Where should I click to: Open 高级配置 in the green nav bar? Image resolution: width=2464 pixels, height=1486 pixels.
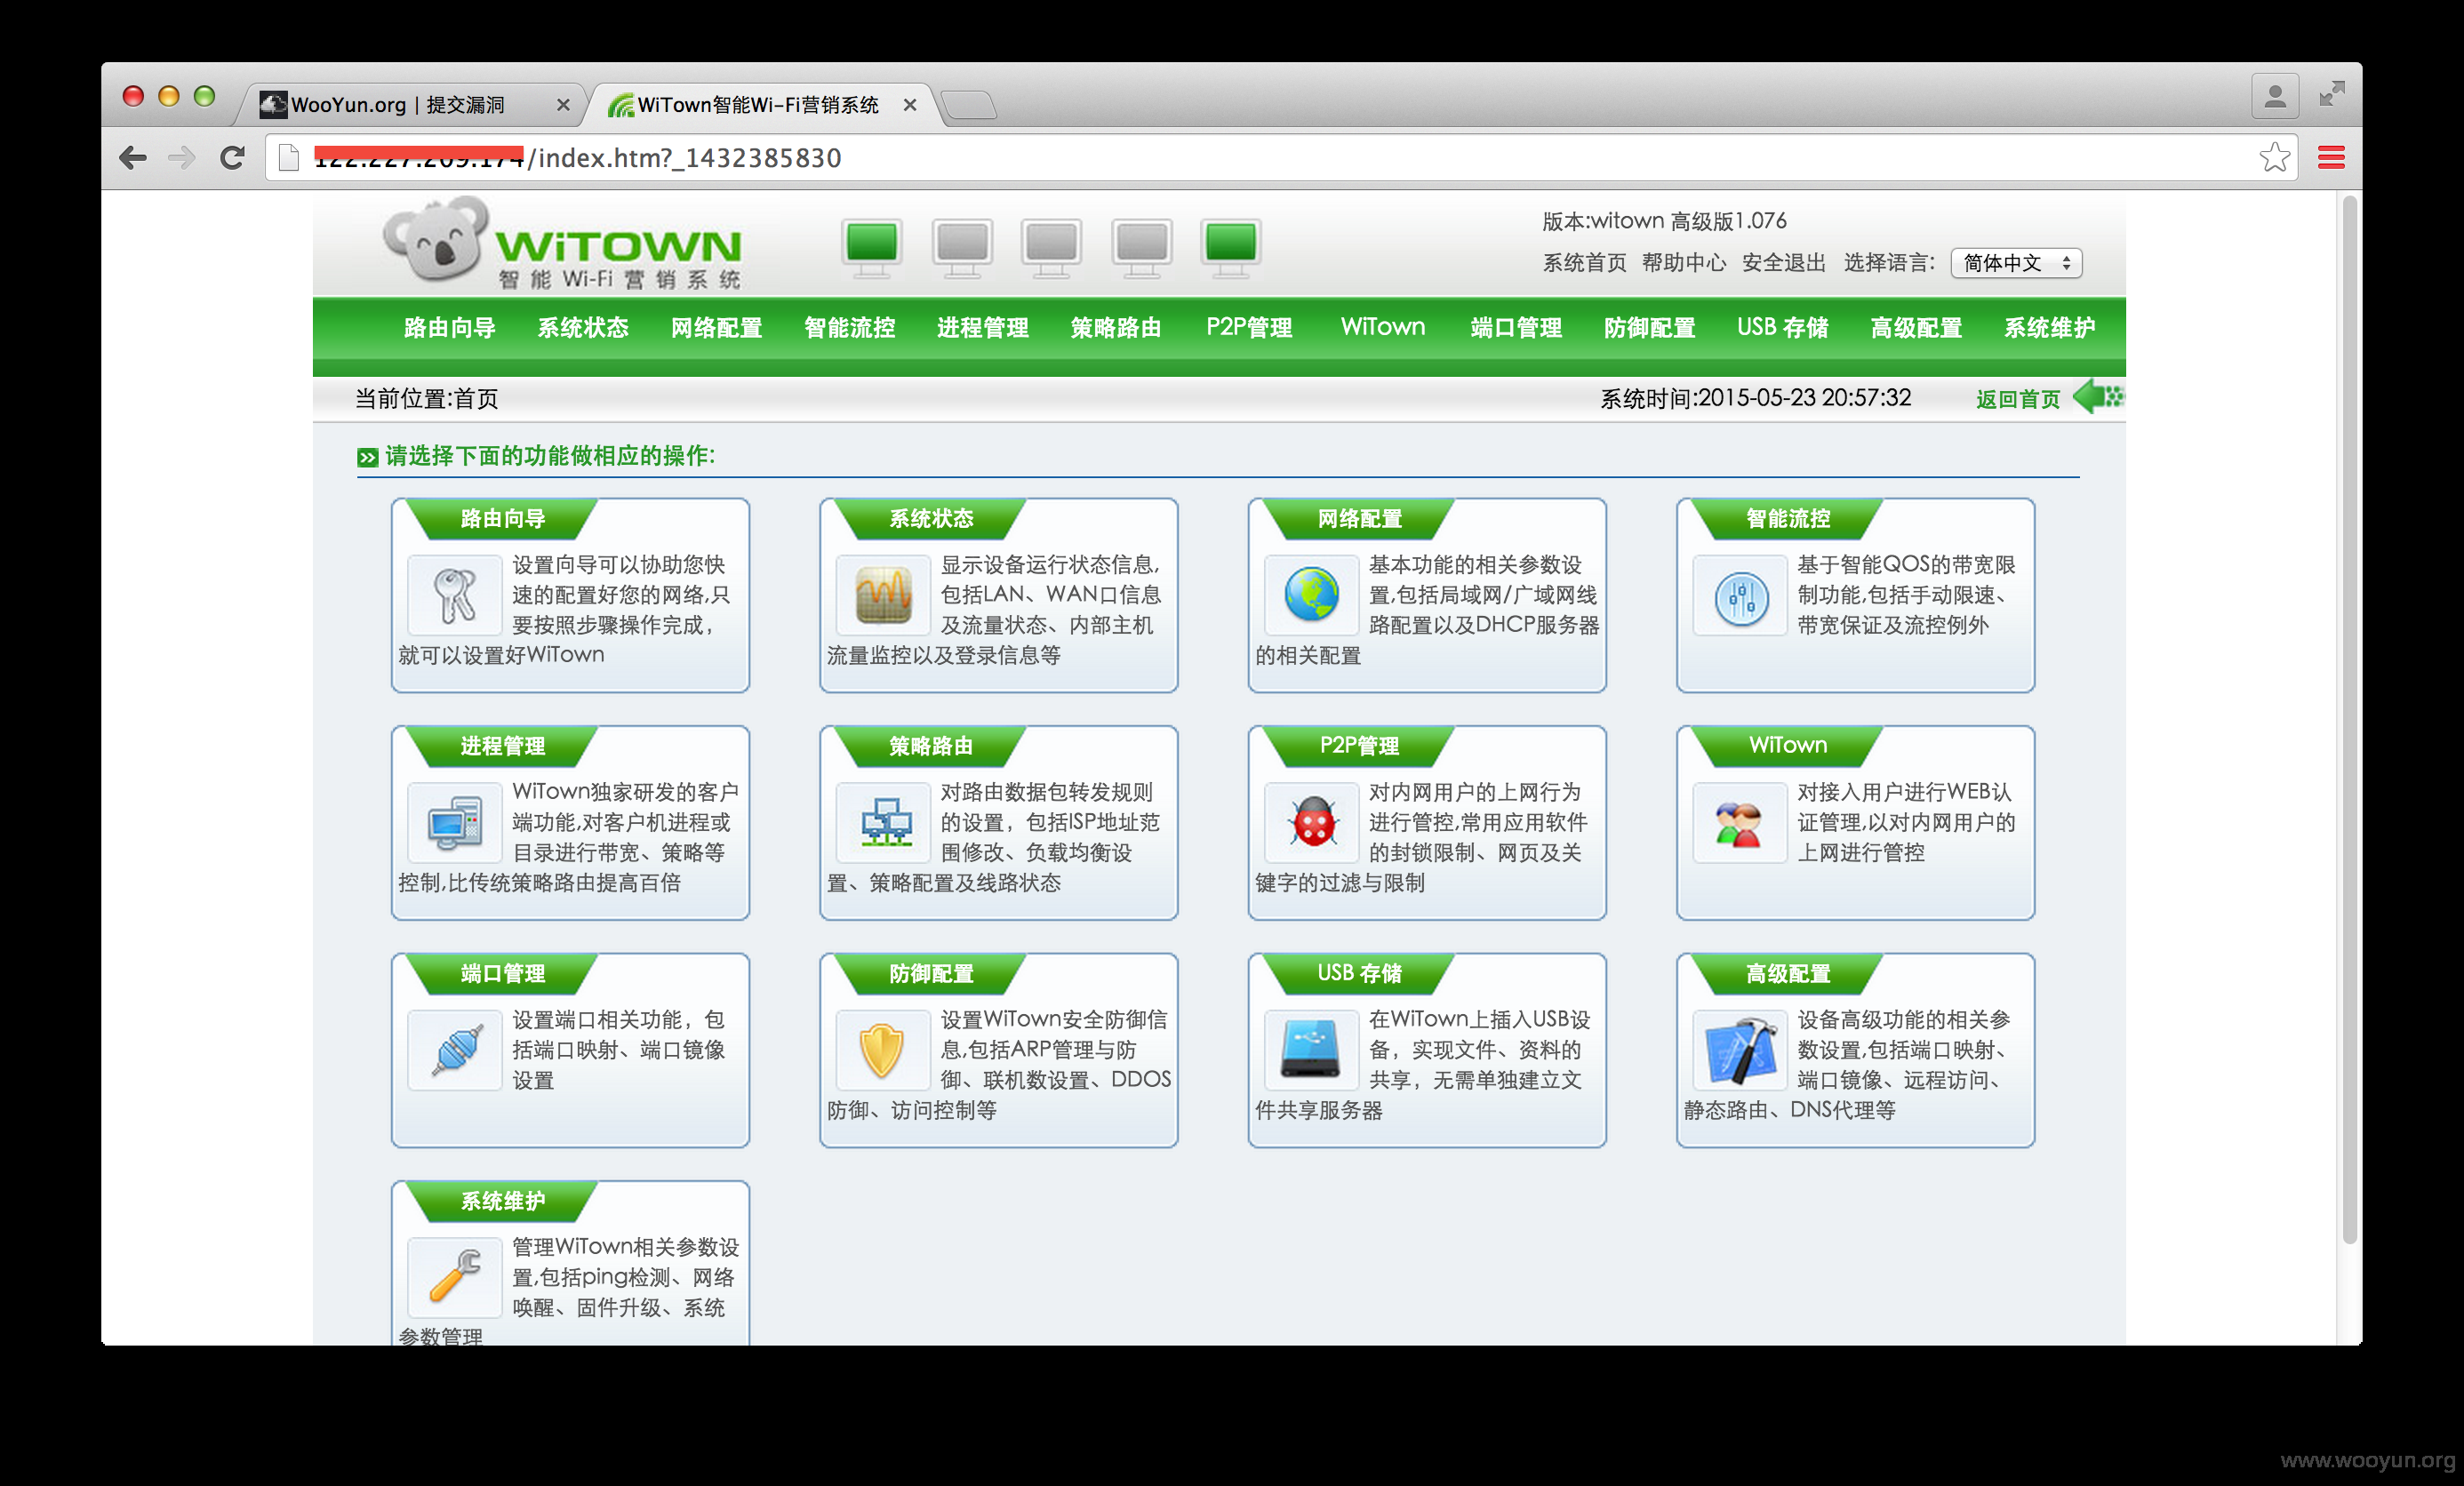(1916, 328)
